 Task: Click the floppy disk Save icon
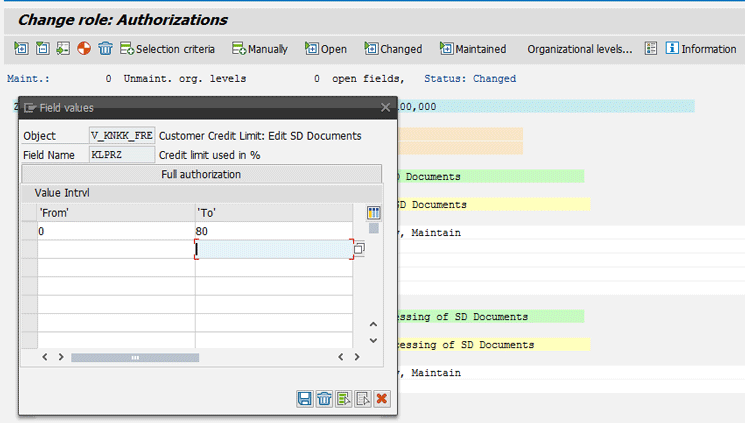pyautogui.click(x=305, y=398)
